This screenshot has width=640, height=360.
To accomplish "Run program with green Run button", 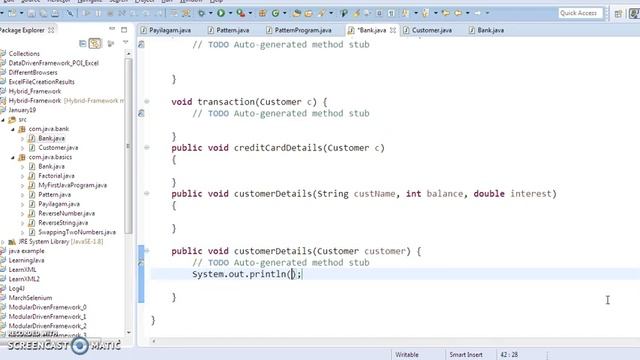I will tap(221, 13).
